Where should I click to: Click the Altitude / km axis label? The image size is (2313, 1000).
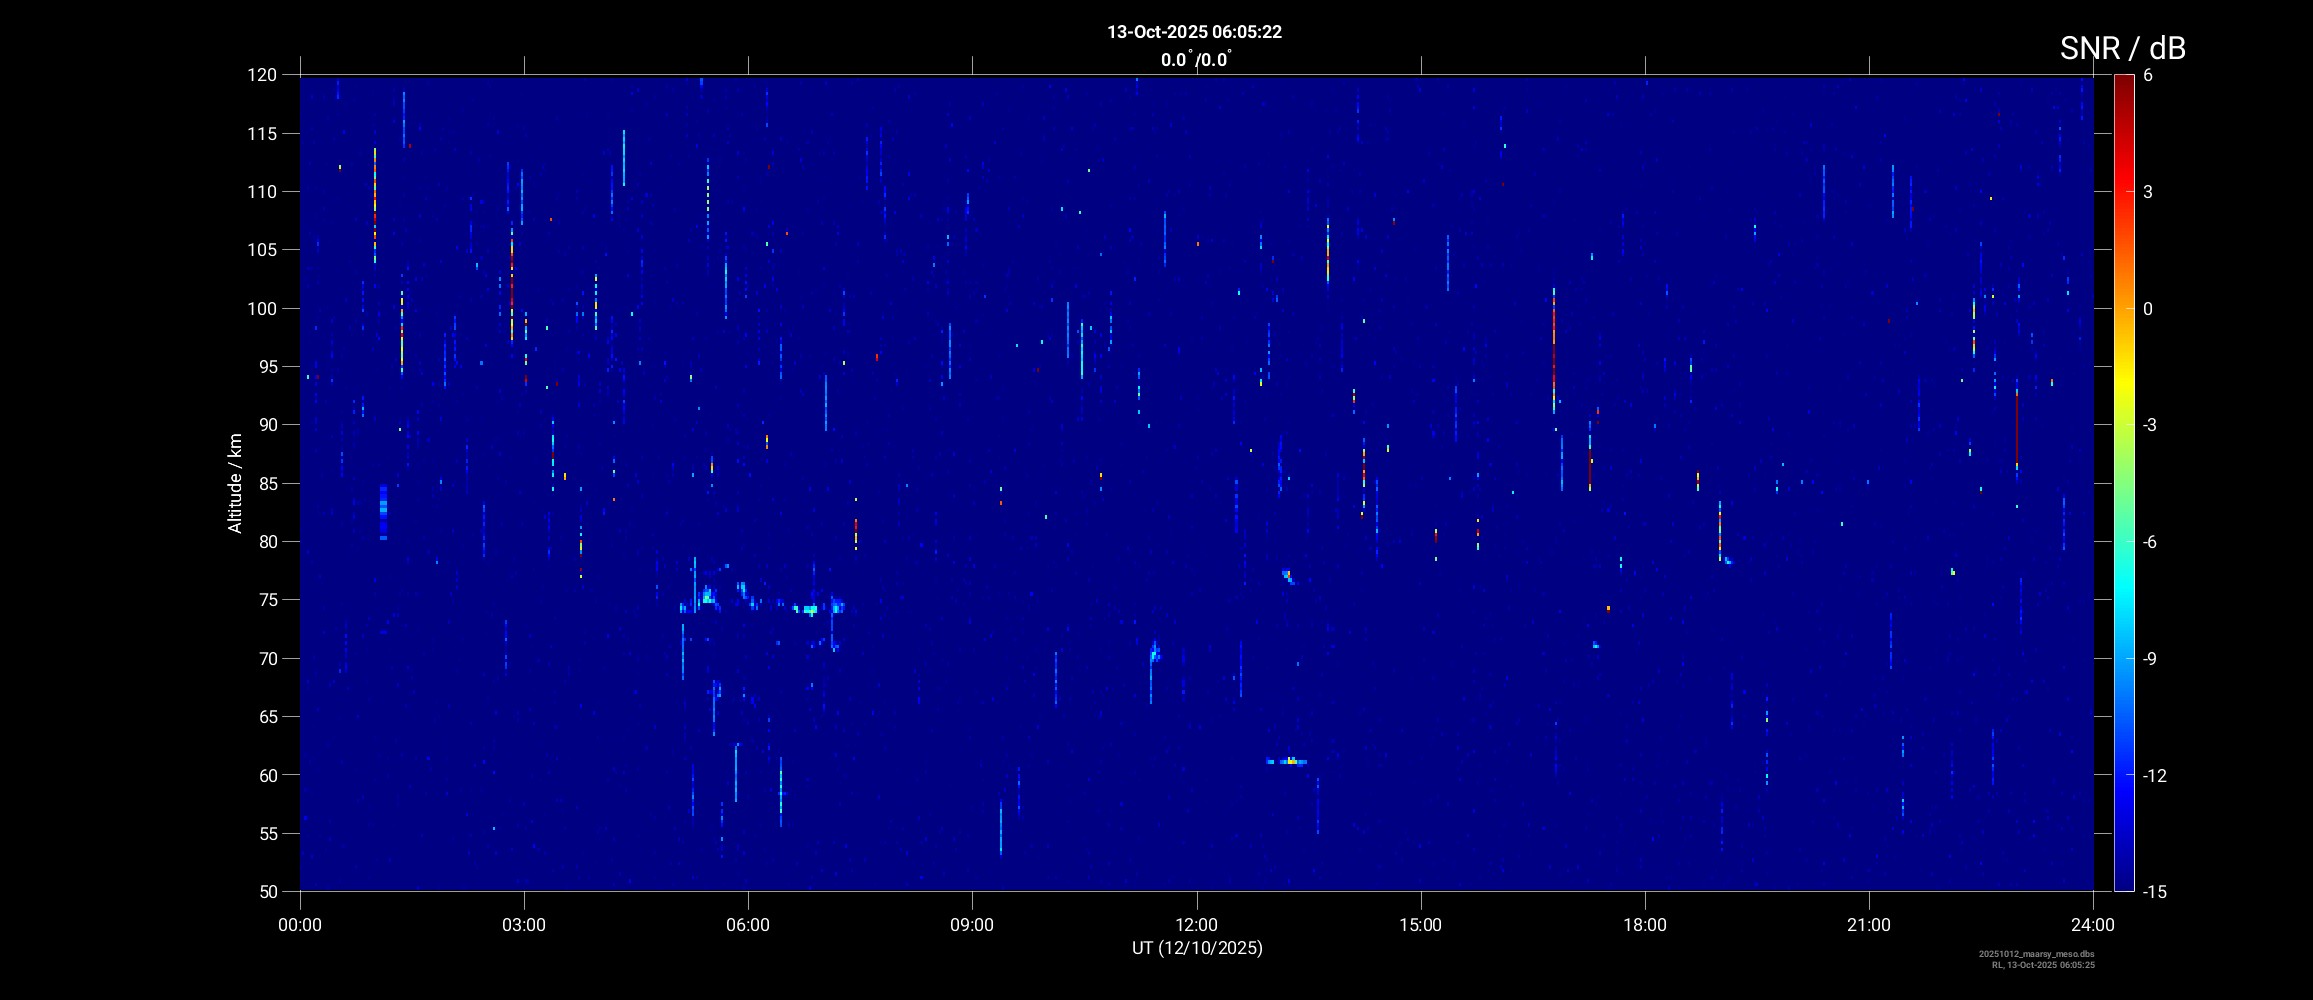(235, 483)
